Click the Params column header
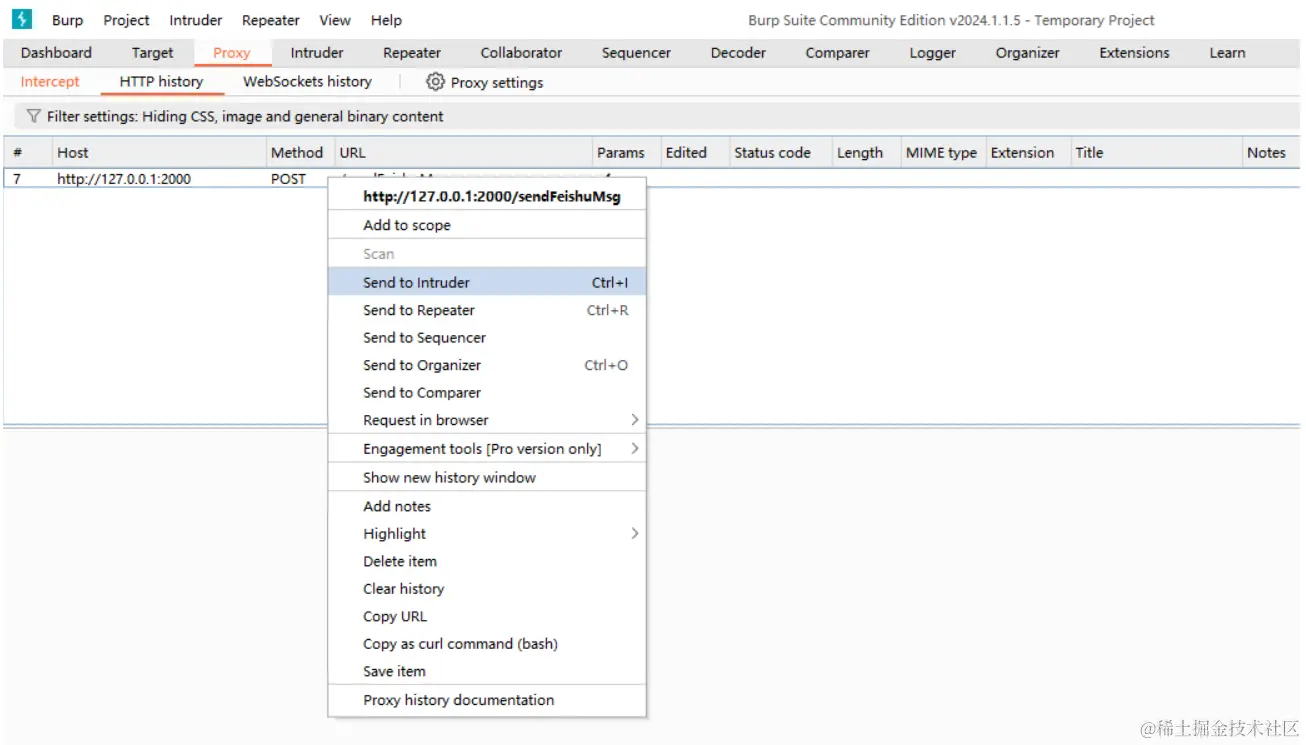This screenshot has width=1306, height=745. click(x=626, y=153)
